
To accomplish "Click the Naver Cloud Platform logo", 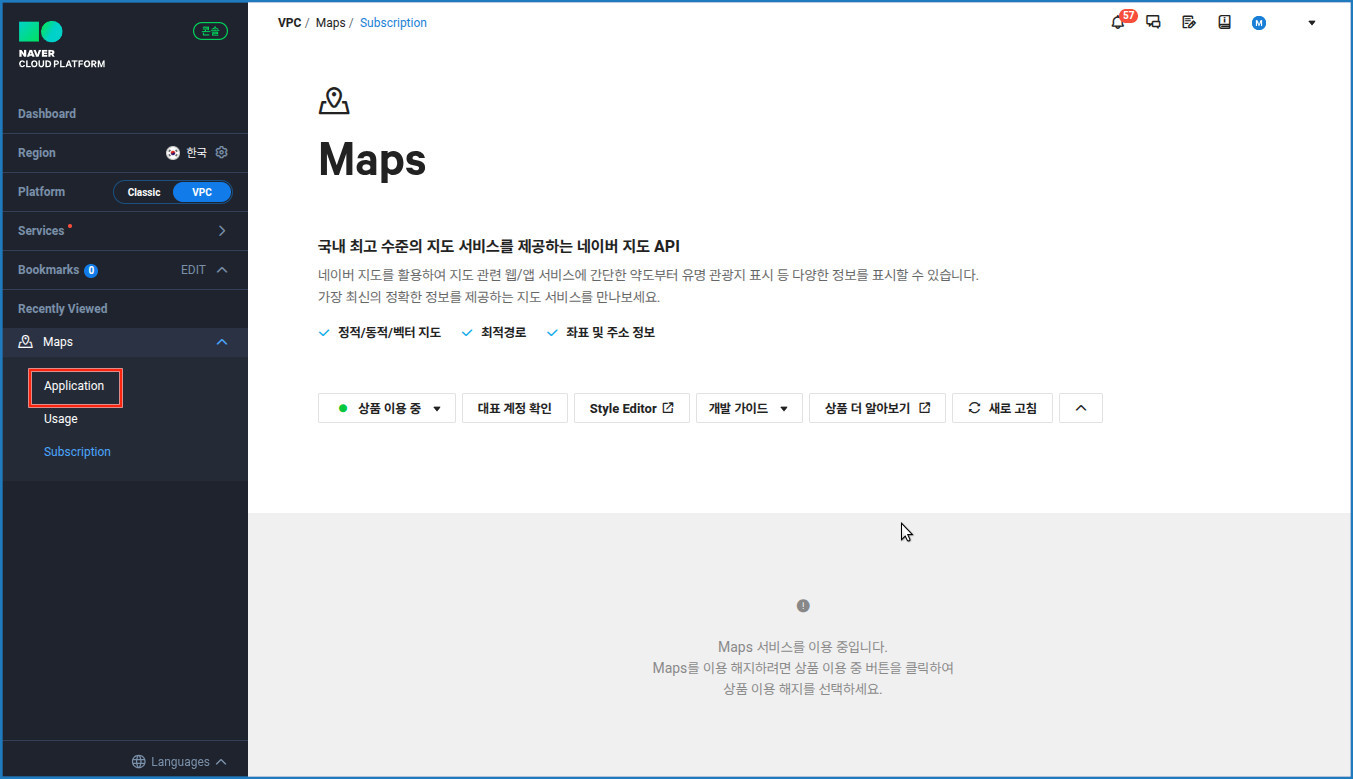I will (61, 45).
